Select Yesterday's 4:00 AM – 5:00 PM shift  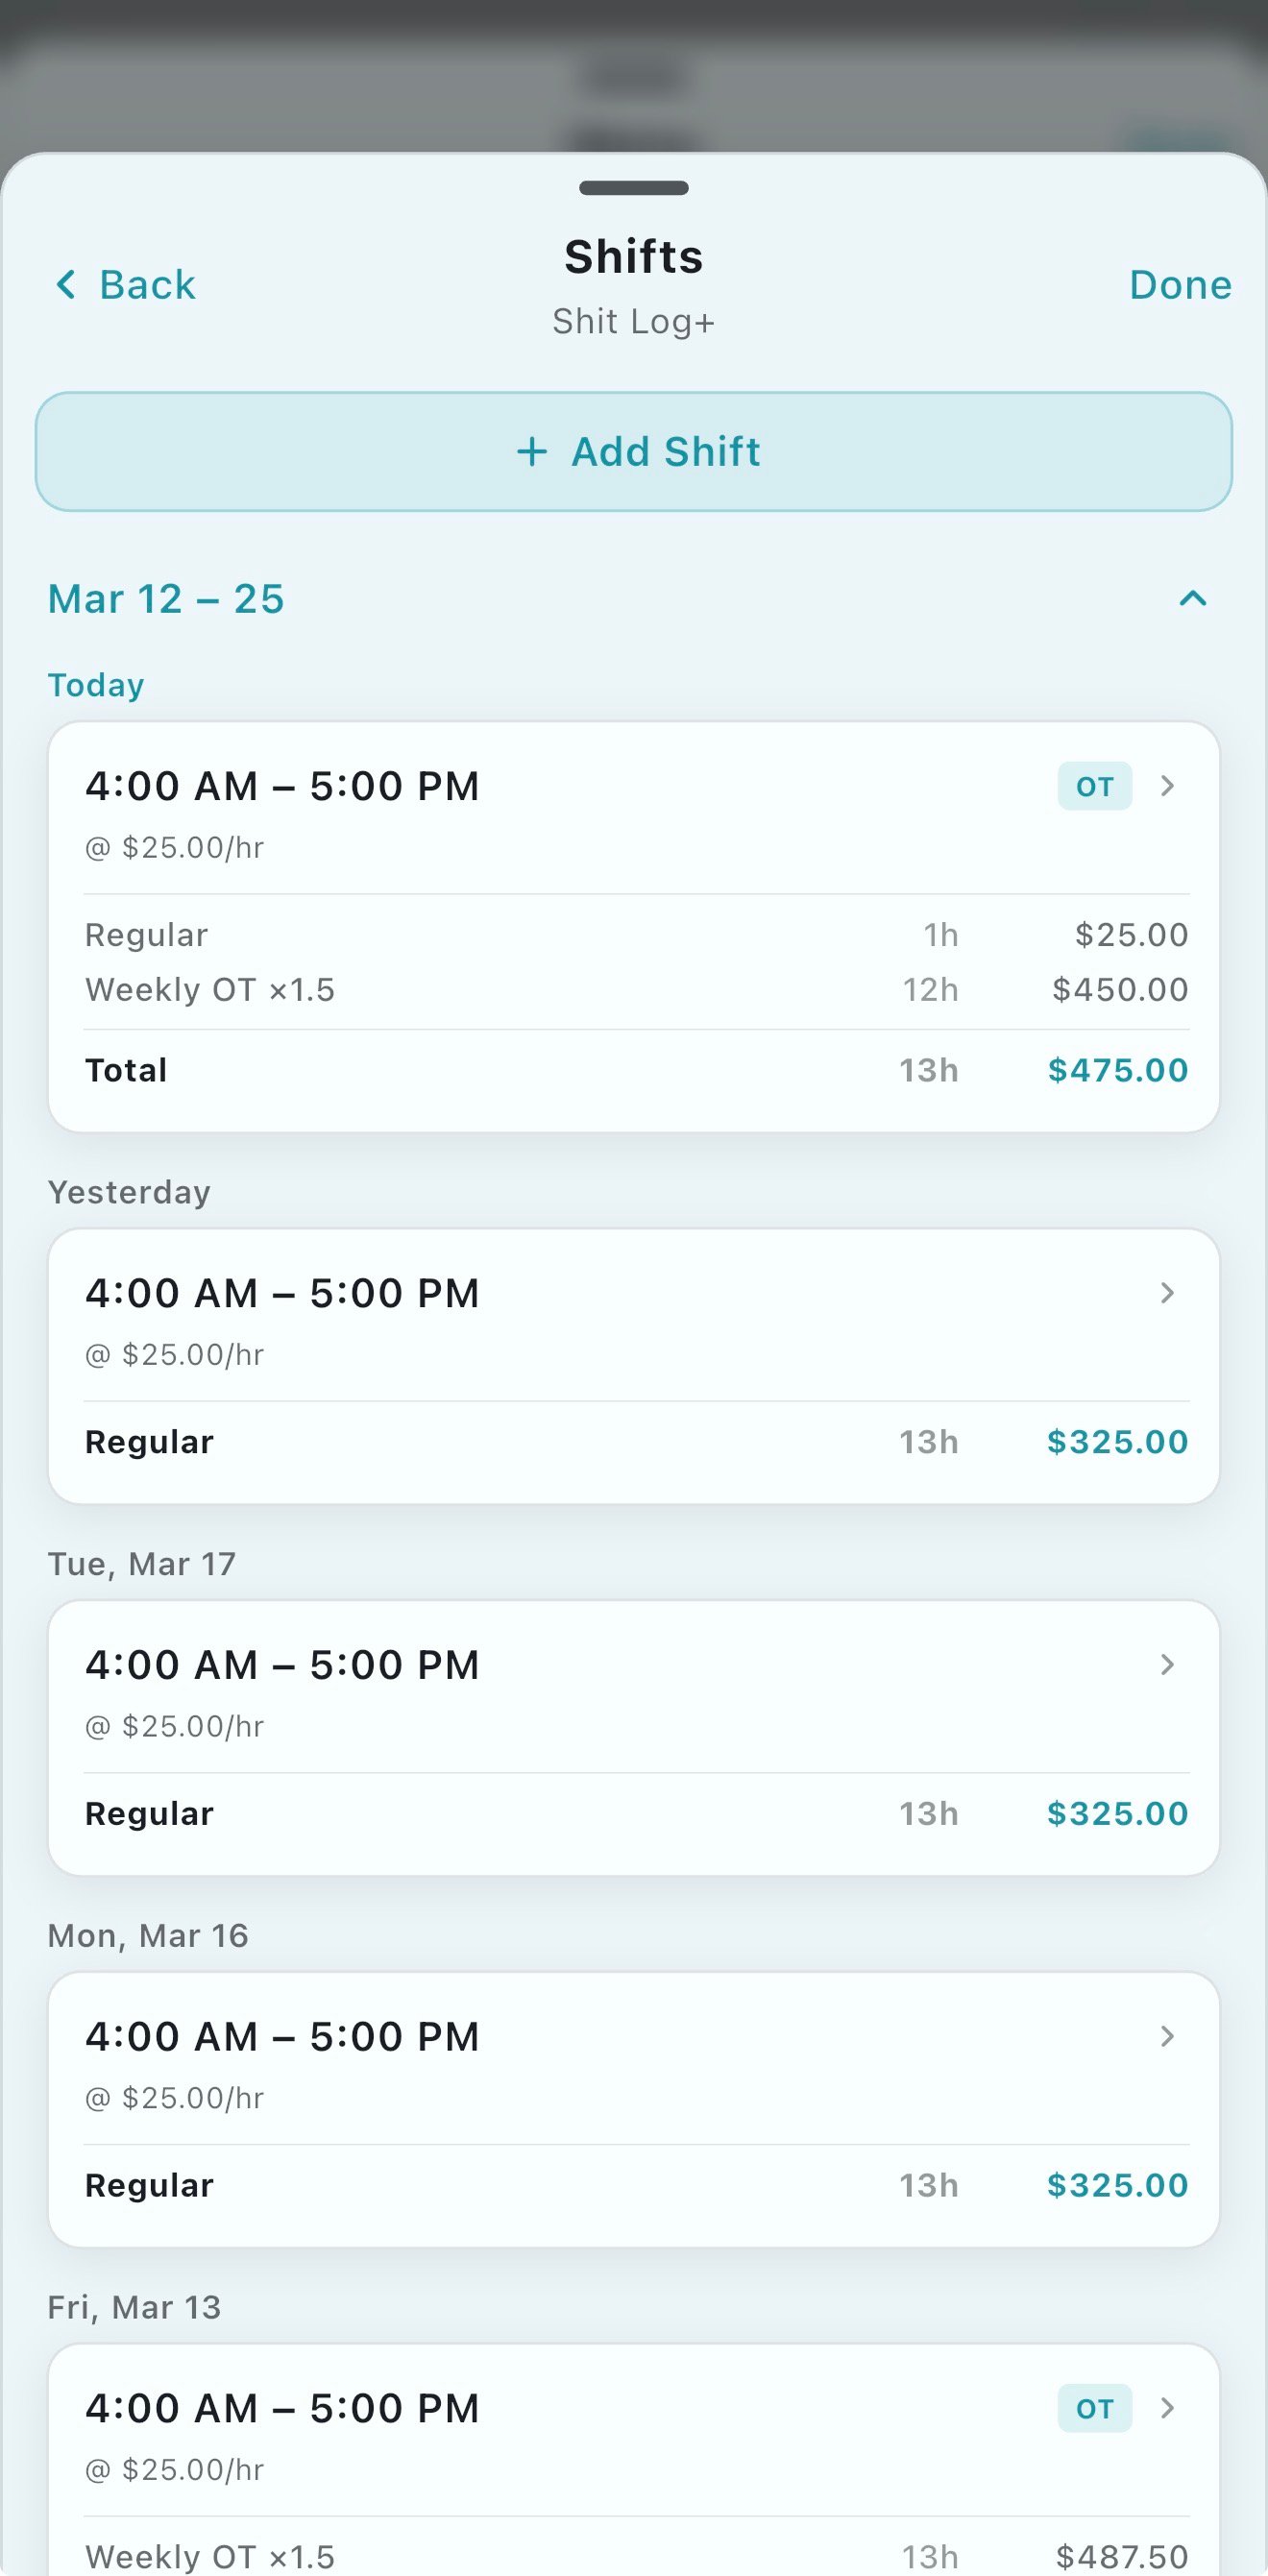pyautogui.click(x=282, y=1293)
